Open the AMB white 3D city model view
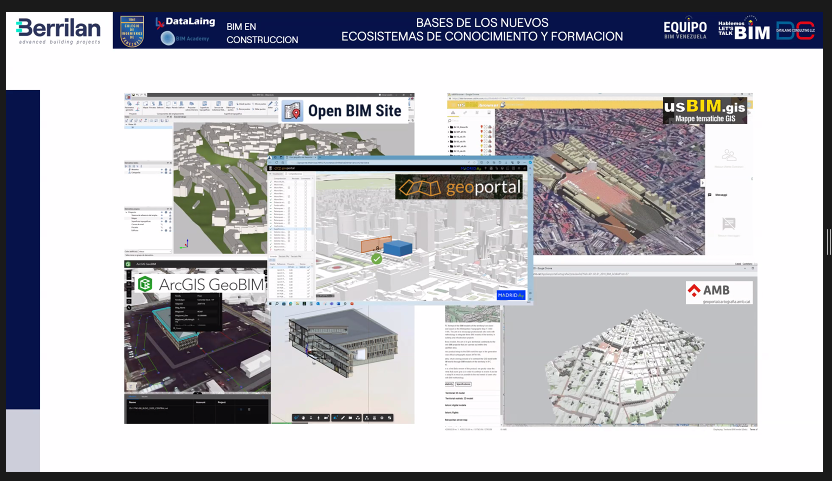 630,349
